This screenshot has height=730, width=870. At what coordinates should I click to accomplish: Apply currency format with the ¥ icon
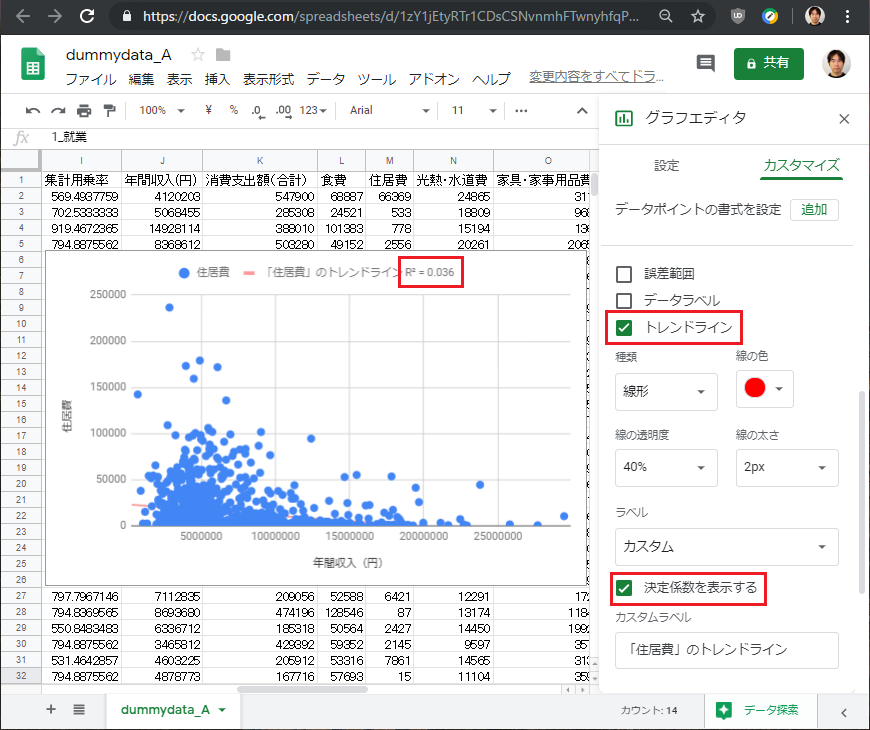click(209, 110)
